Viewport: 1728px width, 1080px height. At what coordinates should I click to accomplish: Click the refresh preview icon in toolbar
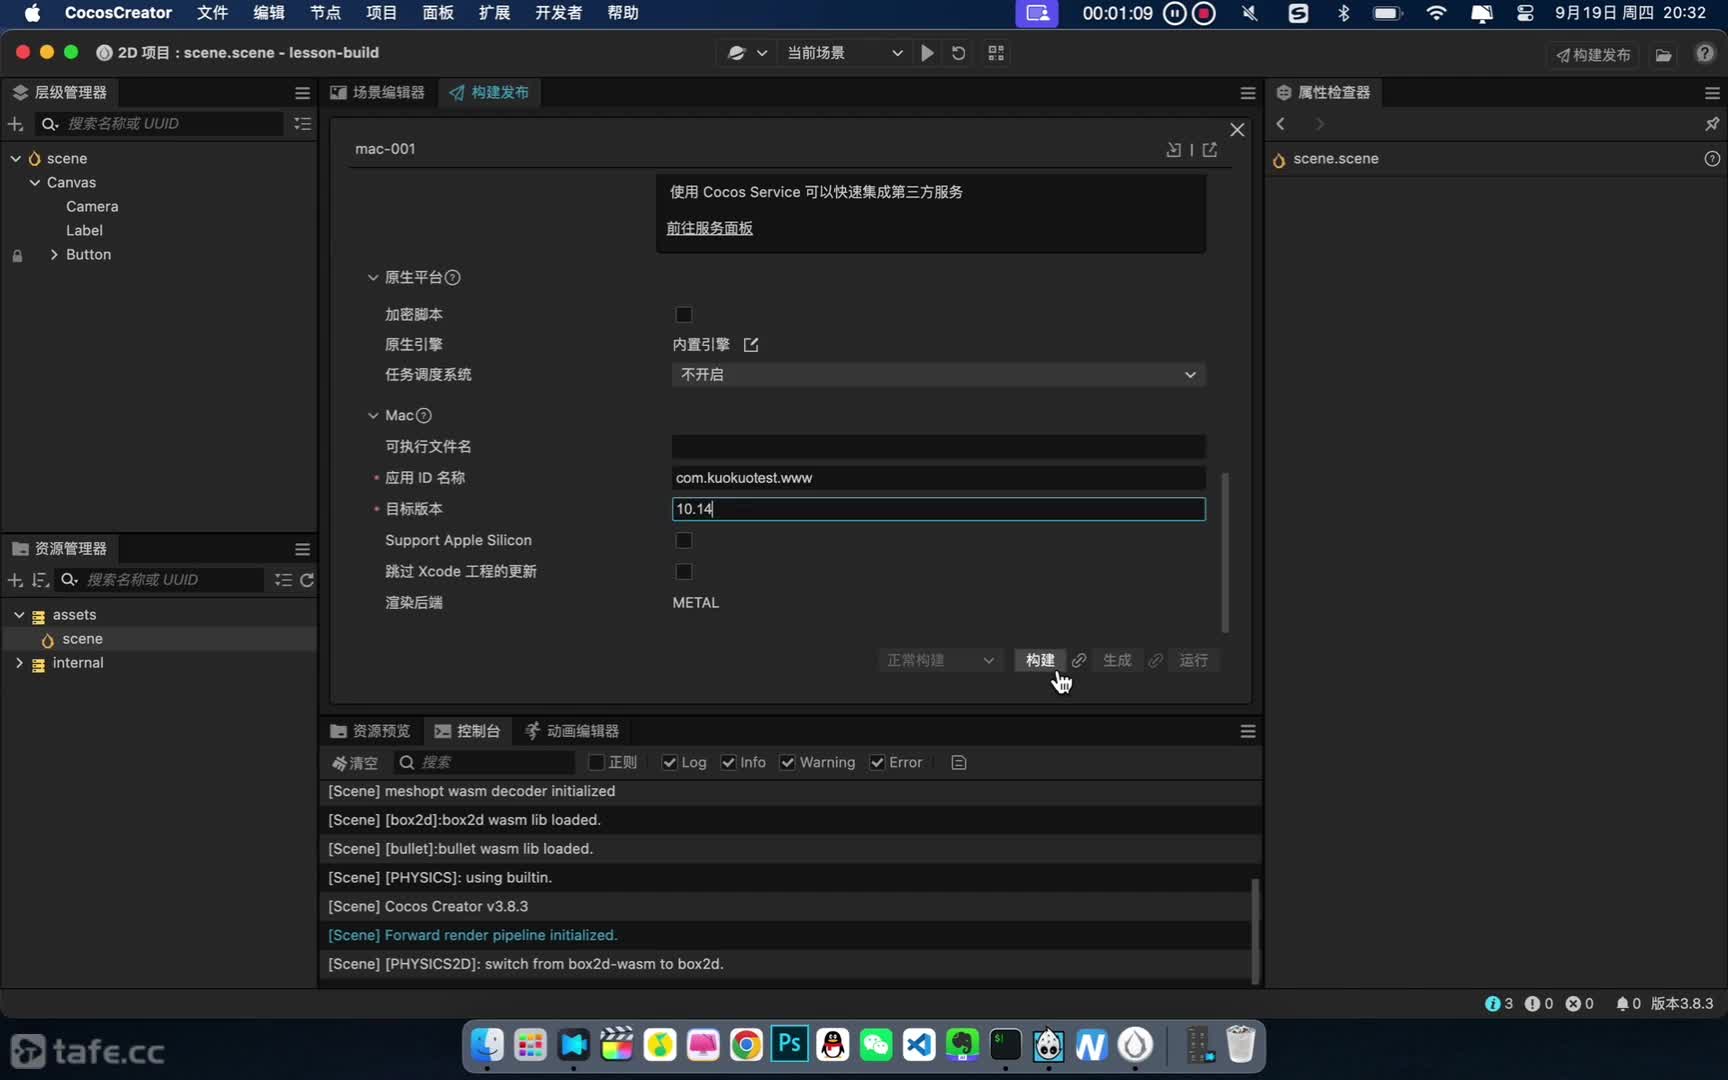click(x=958, y=53)
